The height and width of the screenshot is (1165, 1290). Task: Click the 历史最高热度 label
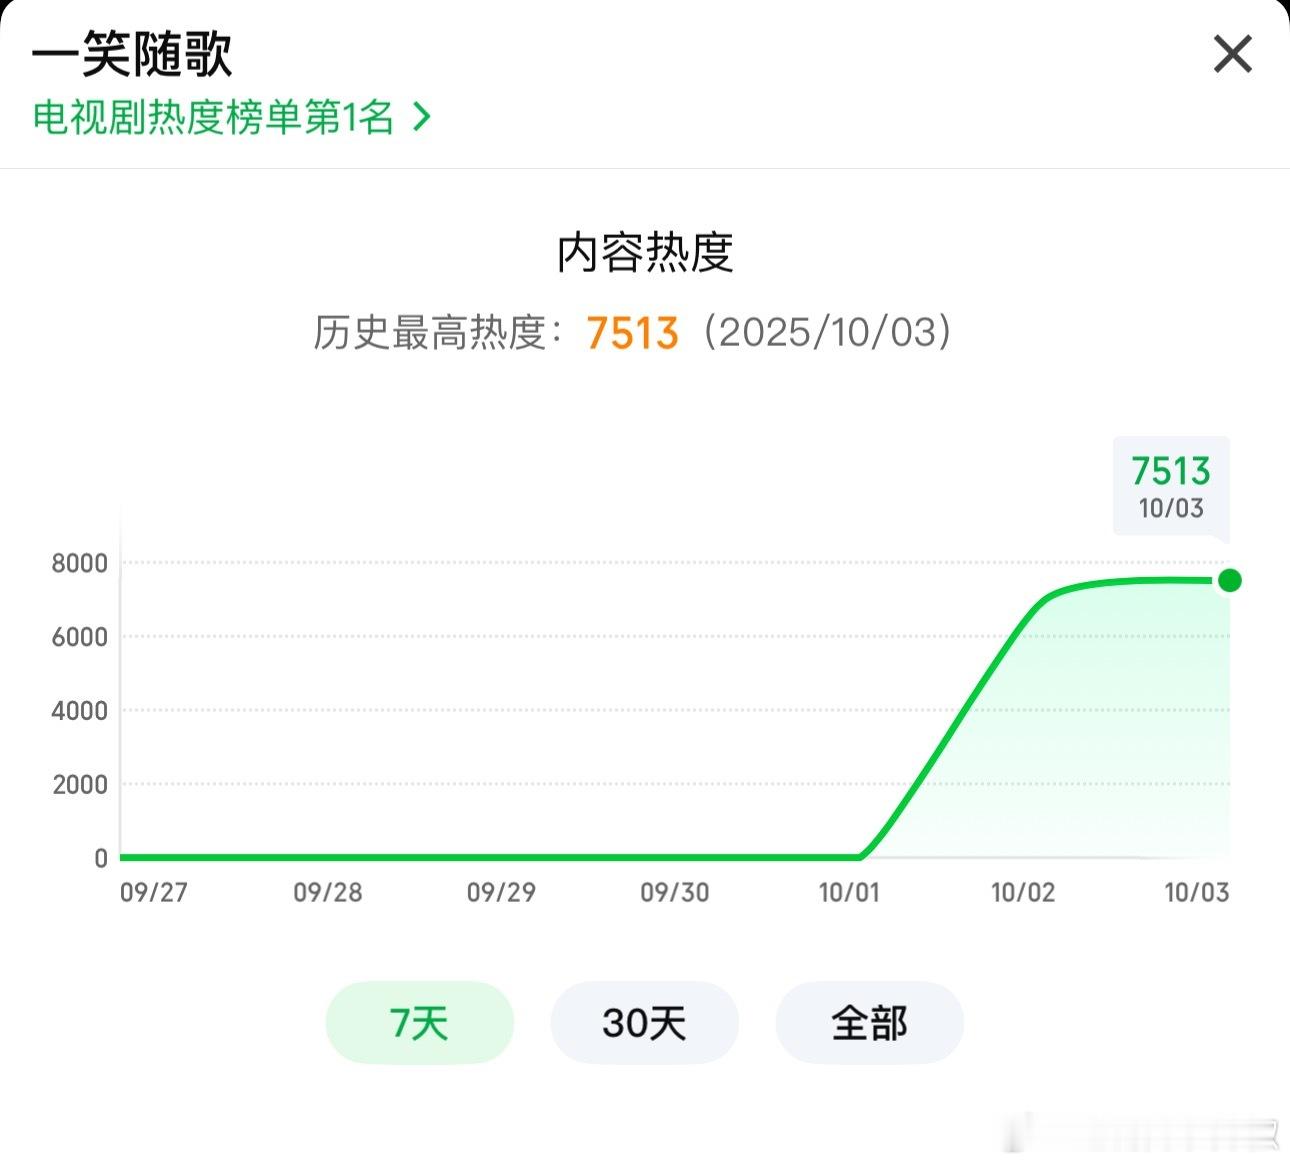click(x=440, y=333)
